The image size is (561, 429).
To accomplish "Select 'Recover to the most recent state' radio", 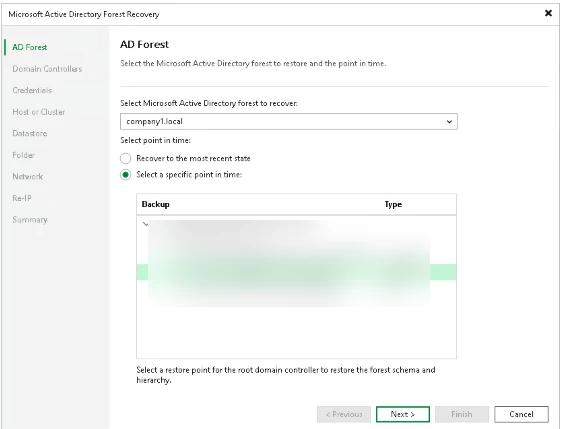I will point(126,158).
